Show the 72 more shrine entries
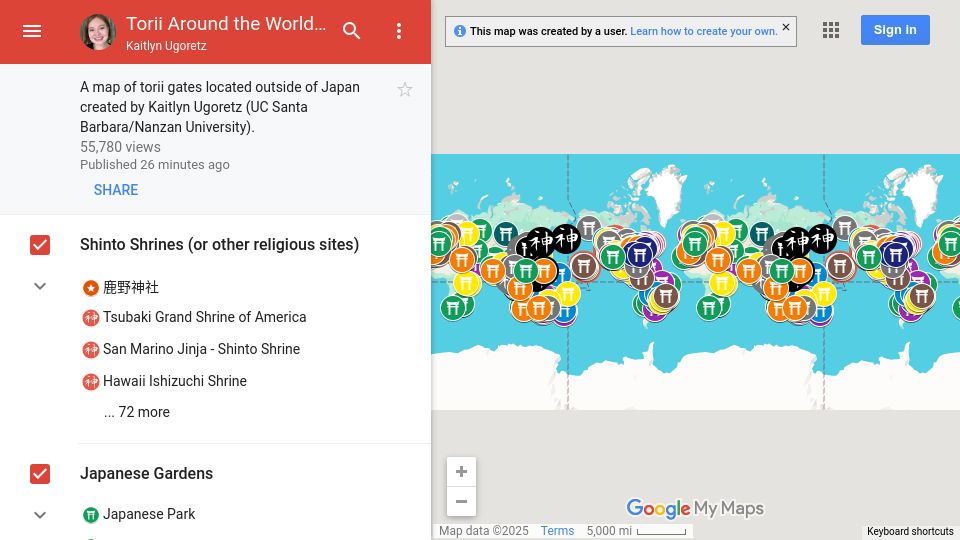The width and height of the screenshot is (960, 540). pos(137,412)
